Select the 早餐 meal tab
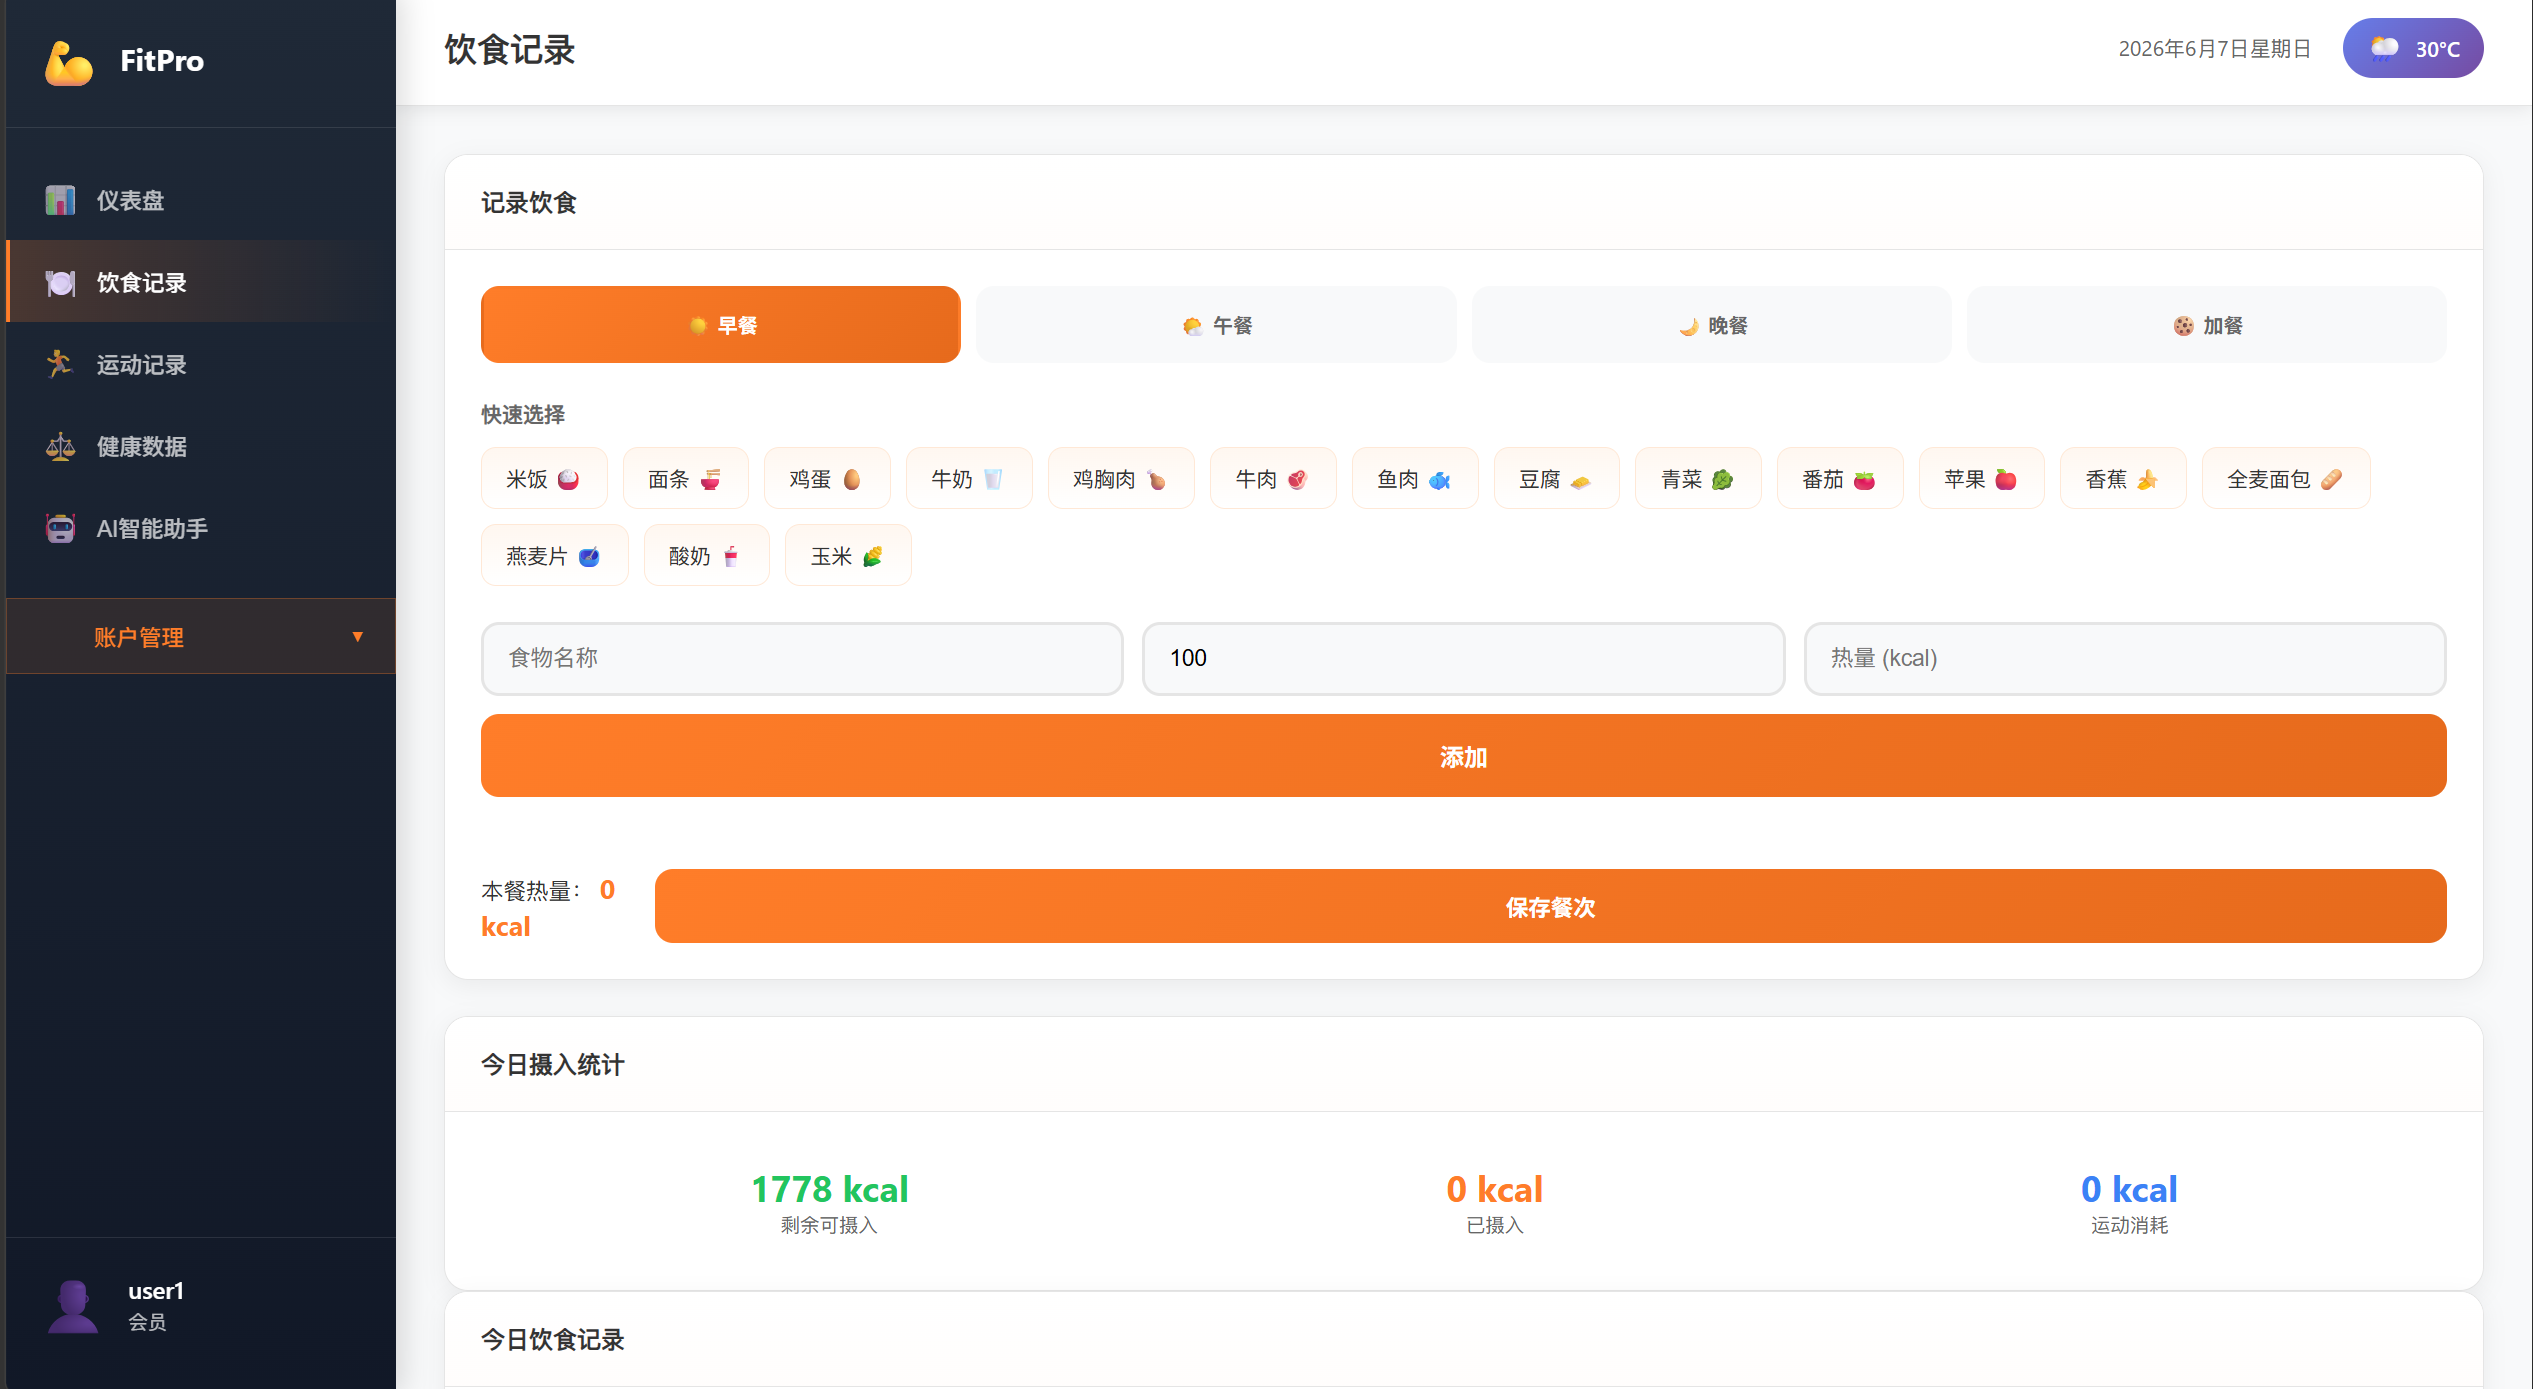 click(x=720, y=325)
